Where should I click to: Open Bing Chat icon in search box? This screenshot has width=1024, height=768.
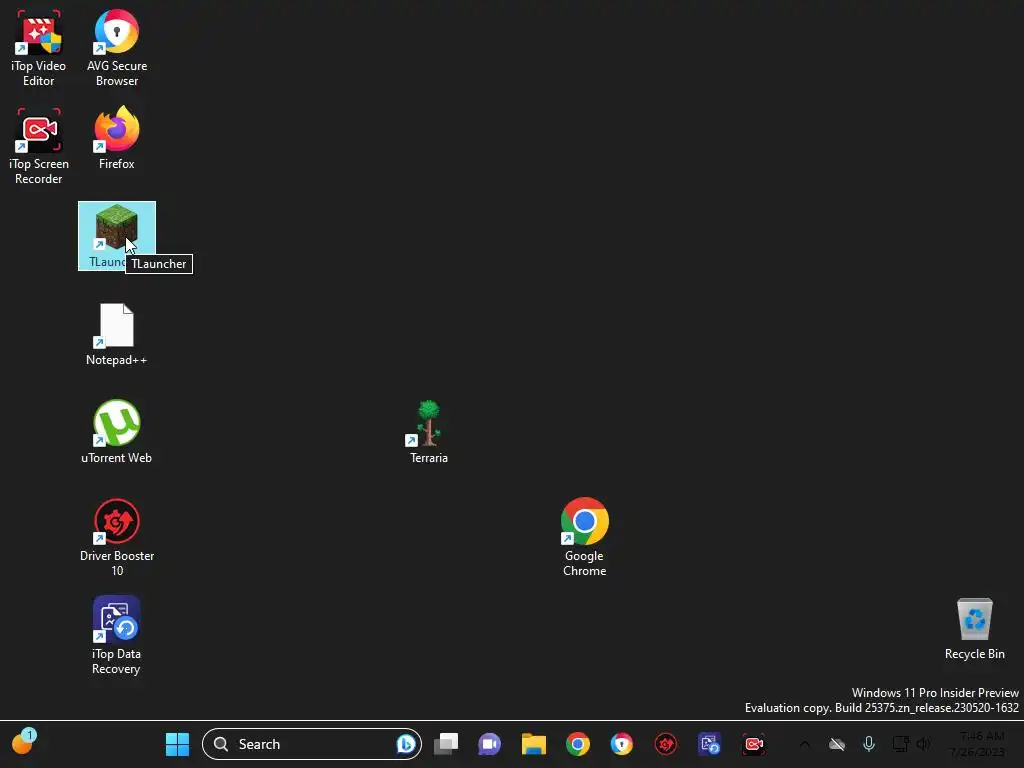click(x=406, y=744)
